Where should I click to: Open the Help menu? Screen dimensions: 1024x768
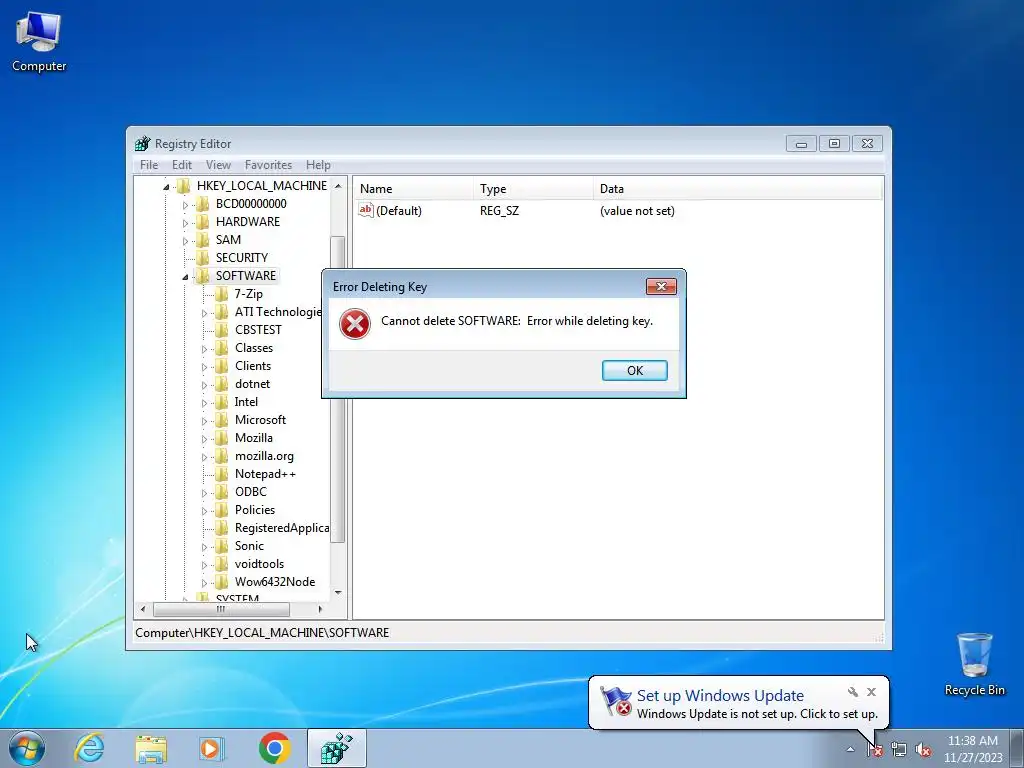pyautogui.click(x=318, y=165)
